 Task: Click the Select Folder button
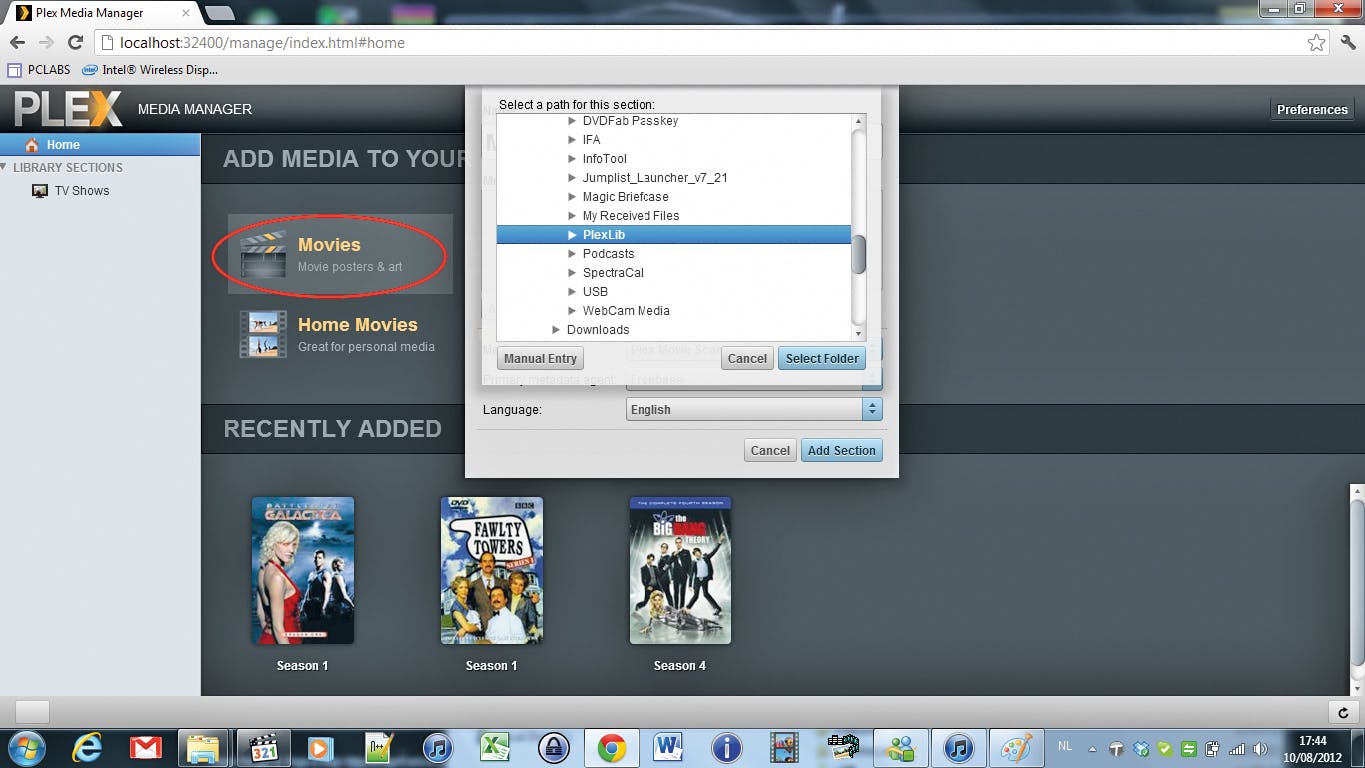(822, 358)
